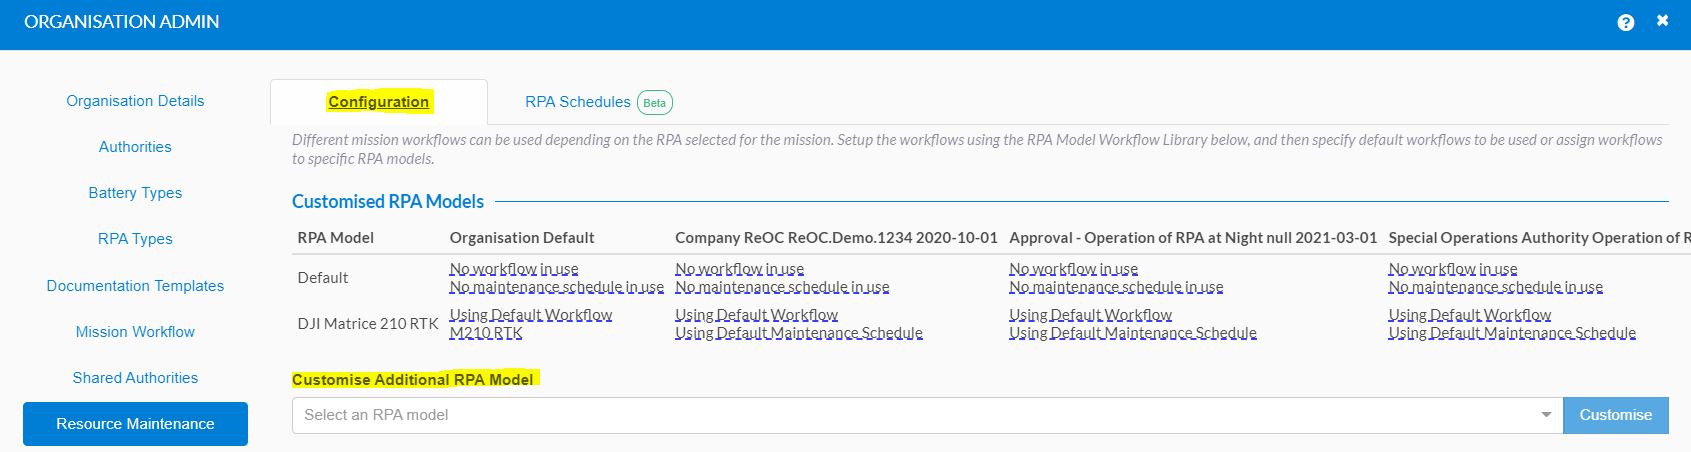Click the Default RPA model row label
The width and height of the screenshot is (1691, 452).
[x=323, y=278]
